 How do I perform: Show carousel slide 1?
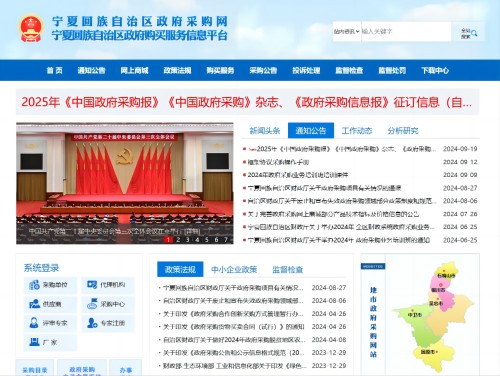coord(169,240)
